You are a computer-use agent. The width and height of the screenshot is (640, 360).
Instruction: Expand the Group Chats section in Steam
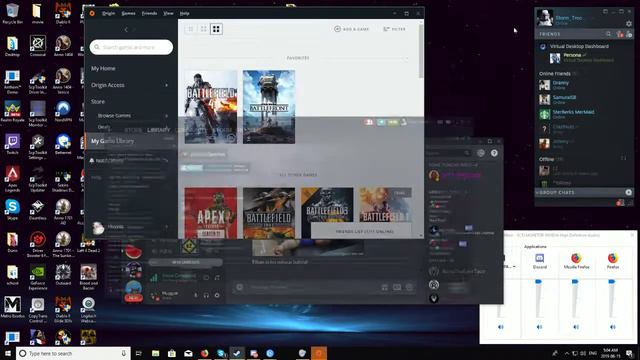pyautogui.click(x=557, y=192)
